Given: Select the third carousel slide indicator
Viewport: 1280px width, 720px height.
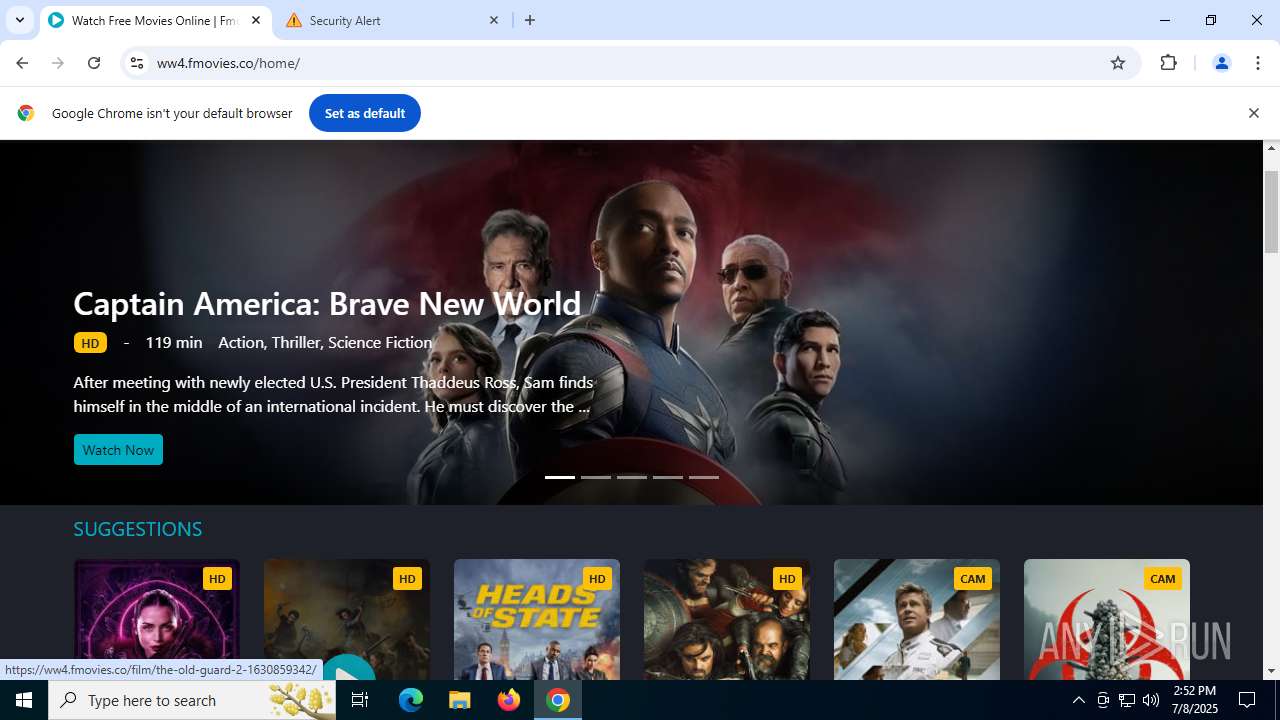Looking at the screenshot, I should 632,477.
